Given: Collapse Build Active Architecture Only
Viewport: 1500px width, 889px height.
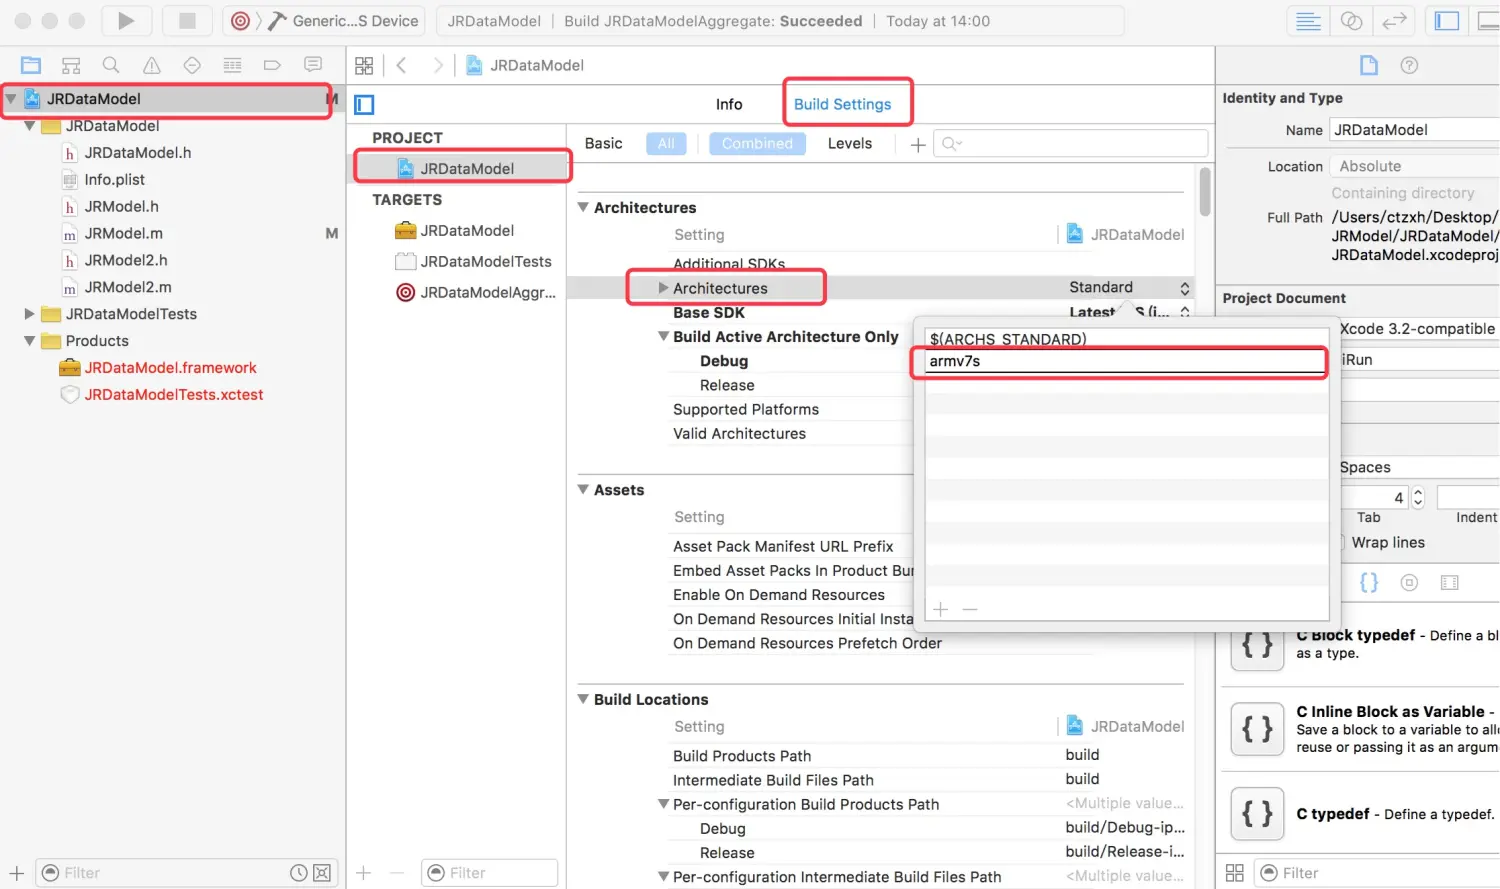Looking at the screenshot, I should (x=663, y=337).
